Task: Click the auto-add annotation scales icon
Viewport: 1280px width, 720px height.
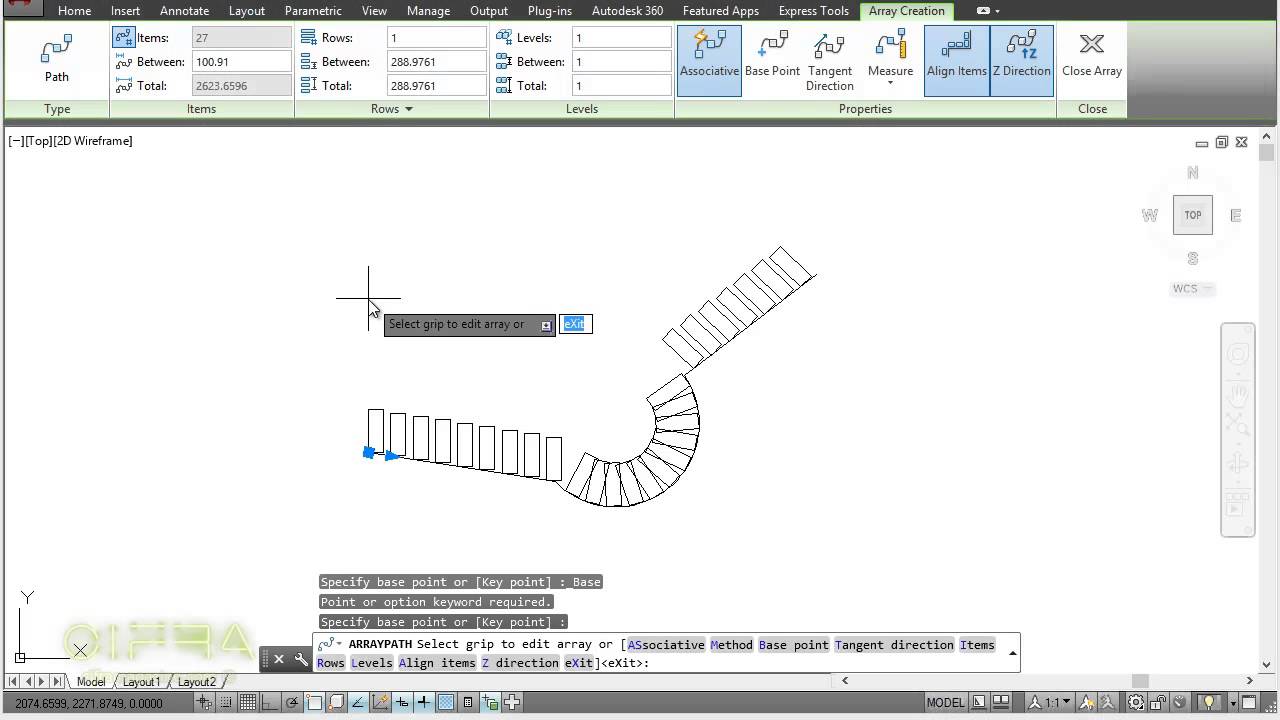Action: 1107,702
